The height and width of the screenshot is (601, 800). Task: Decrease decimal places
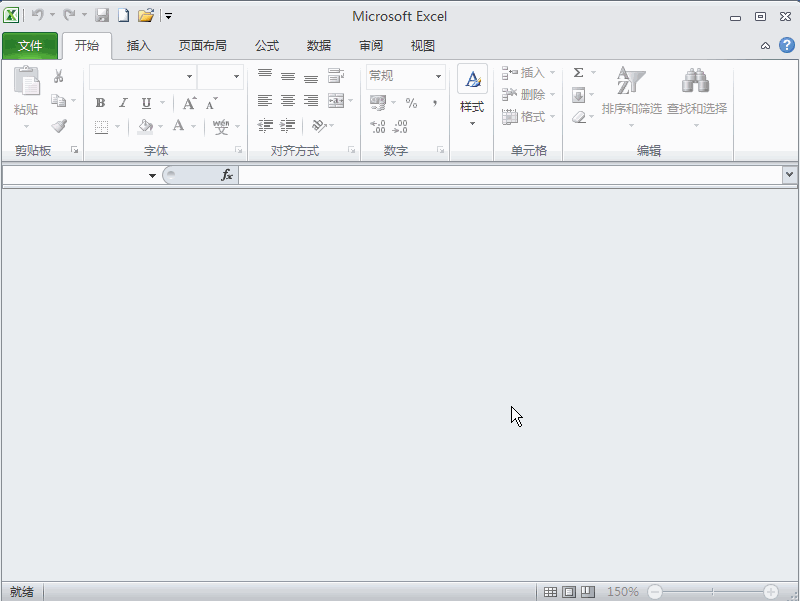pos(401,127)
